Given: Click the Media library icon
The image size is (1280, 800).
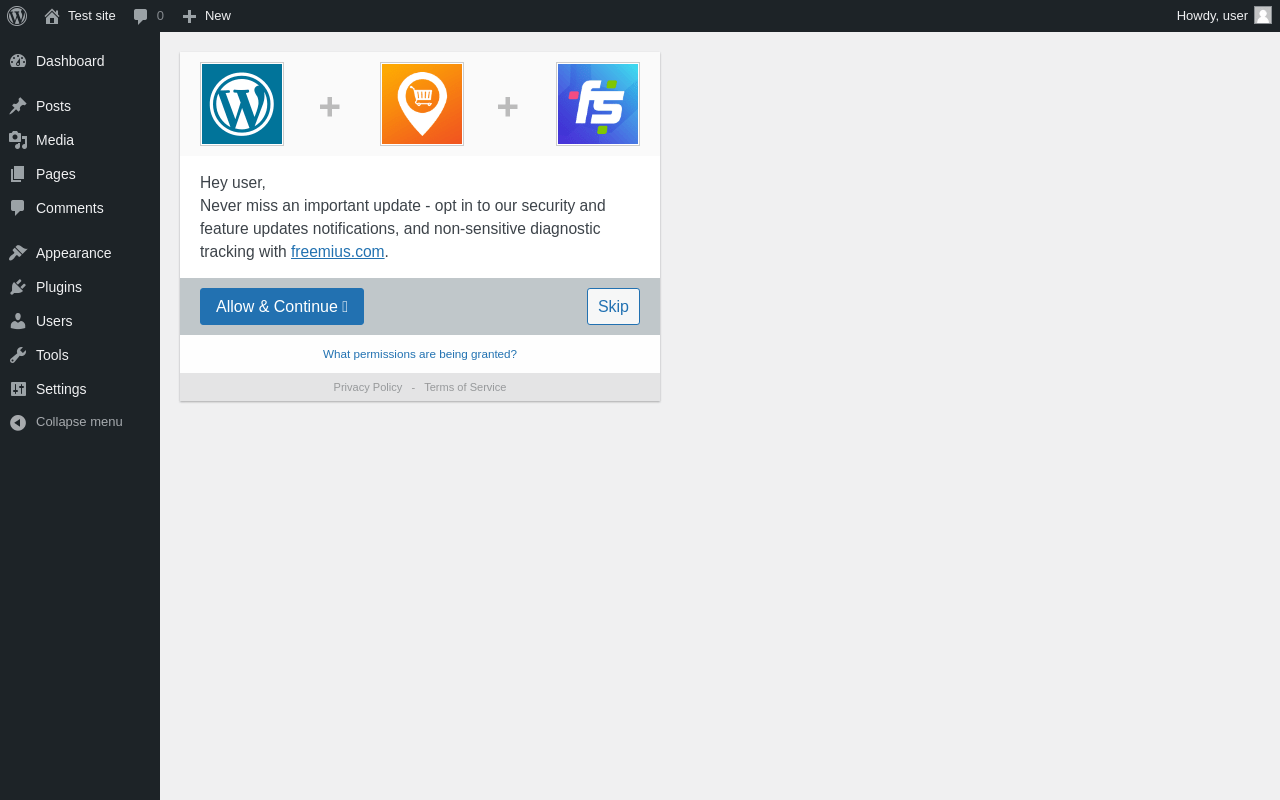Looking at the screenshot, I should coord(18,140).
